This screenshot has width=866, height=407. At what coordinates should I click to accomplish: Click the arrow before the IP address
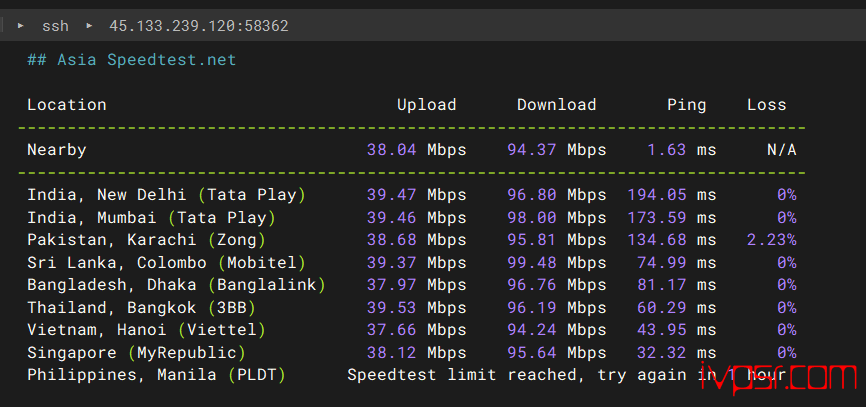click(x=89, y=25)
